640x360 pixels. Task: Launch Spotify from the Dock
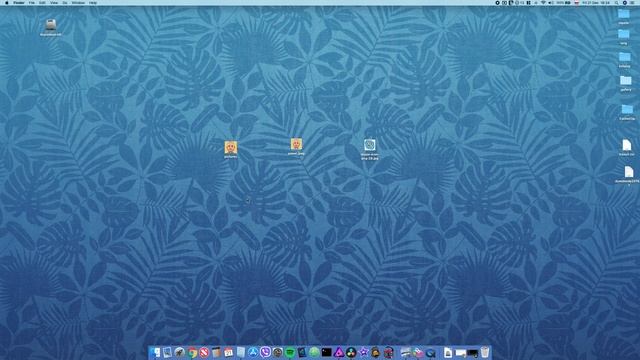click(290, 352)
